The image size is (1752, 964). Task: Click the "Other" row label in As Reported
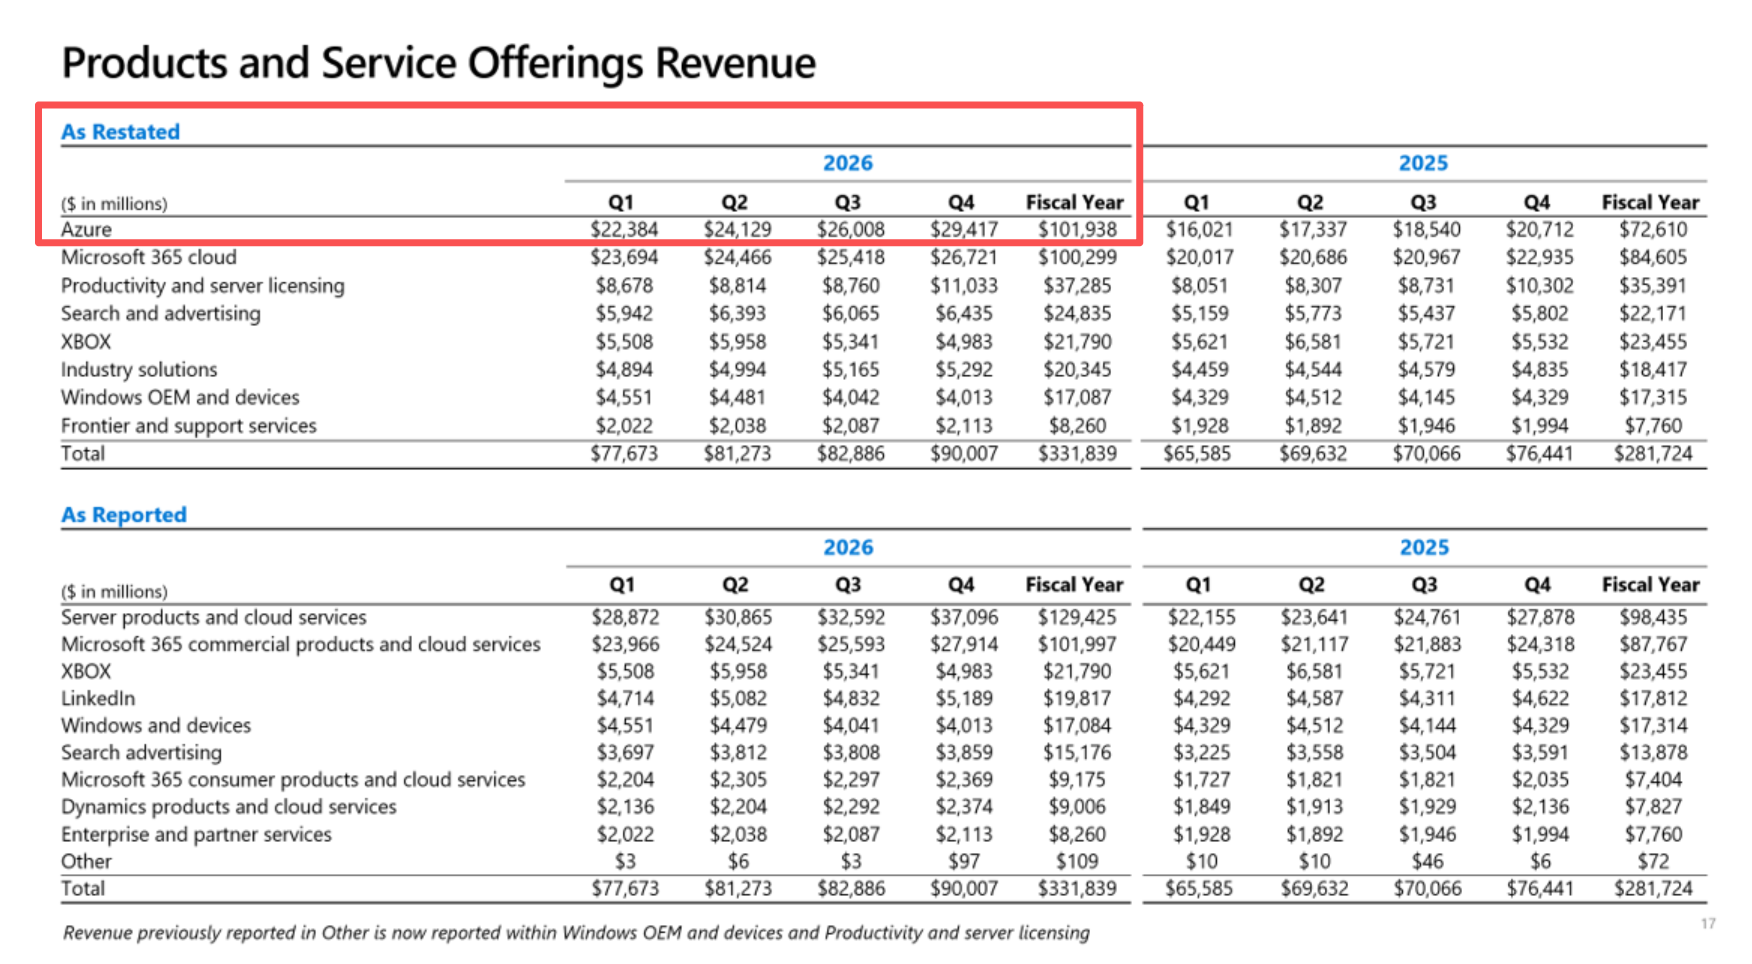[x=86, y=862]
